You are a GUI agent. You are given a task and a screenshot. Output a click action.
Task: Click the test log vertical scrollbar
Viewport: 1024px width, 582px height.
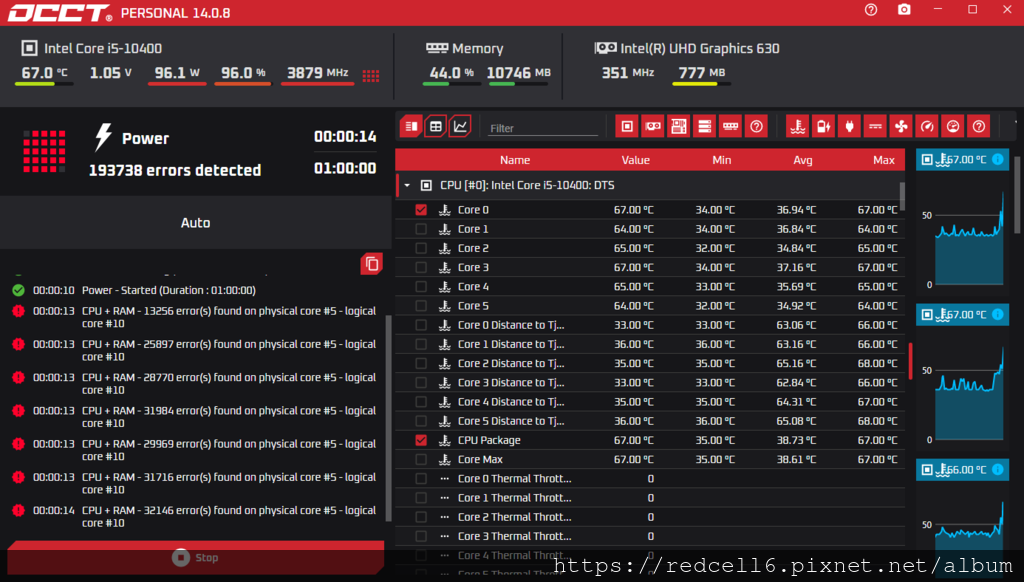tap(389, 418)
